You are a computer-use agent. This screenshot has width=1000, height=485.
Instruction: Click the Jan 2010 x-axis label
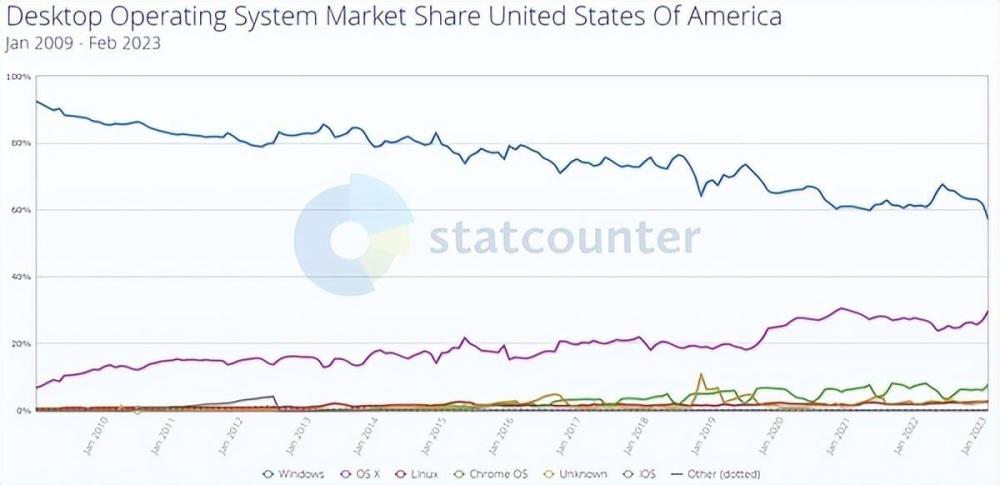point(97,435)
